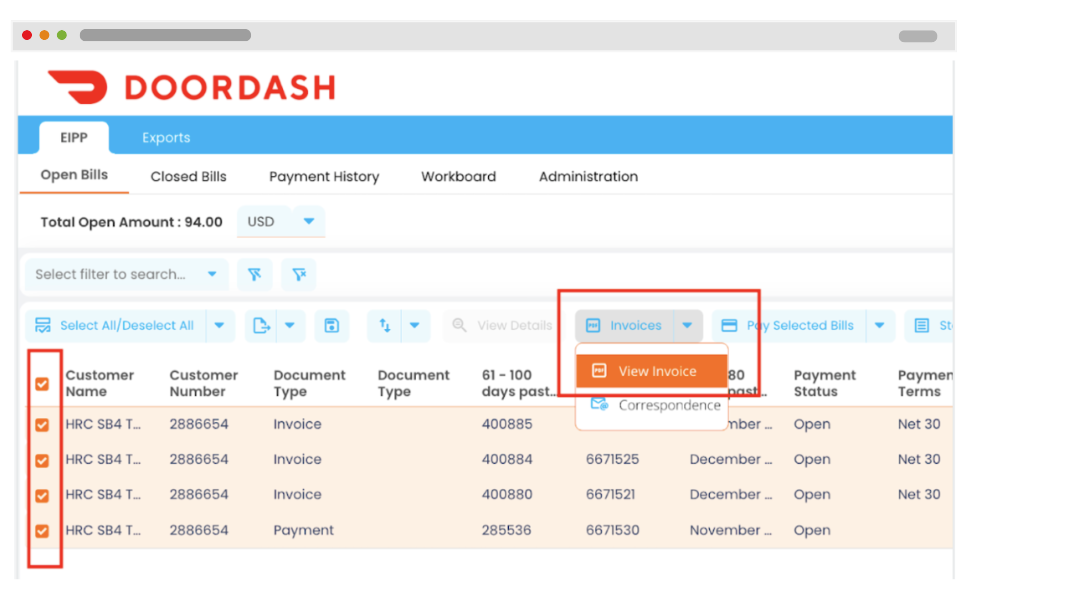
Task: Choose Correspondence from the menu
Action: click(652, 405)
